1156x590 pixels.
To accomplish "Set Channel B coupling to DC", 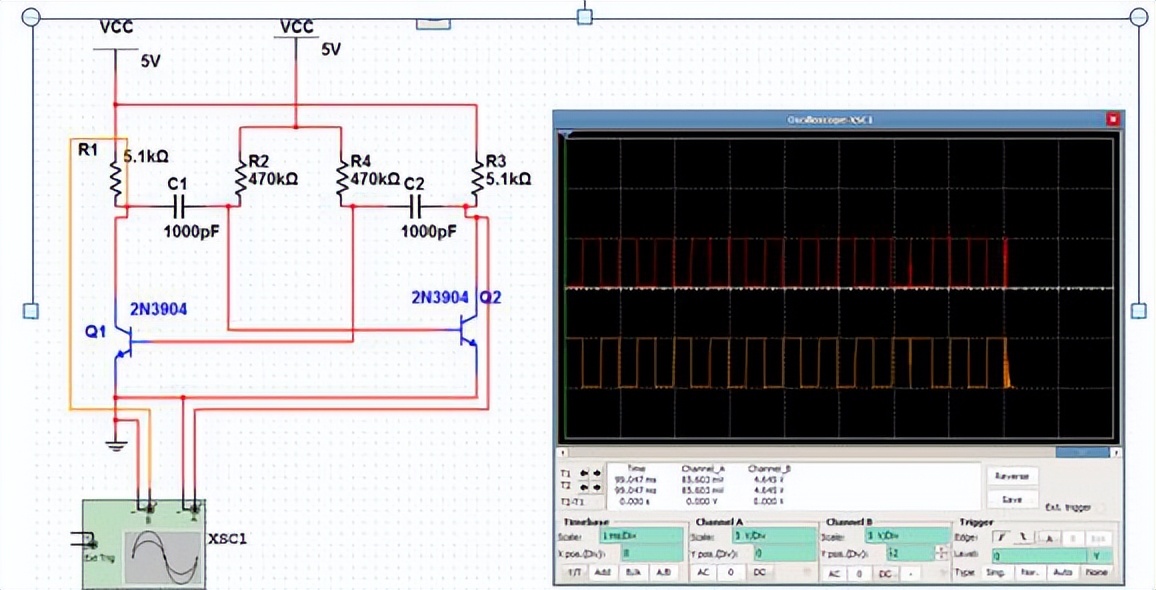I will click(885, 574).
